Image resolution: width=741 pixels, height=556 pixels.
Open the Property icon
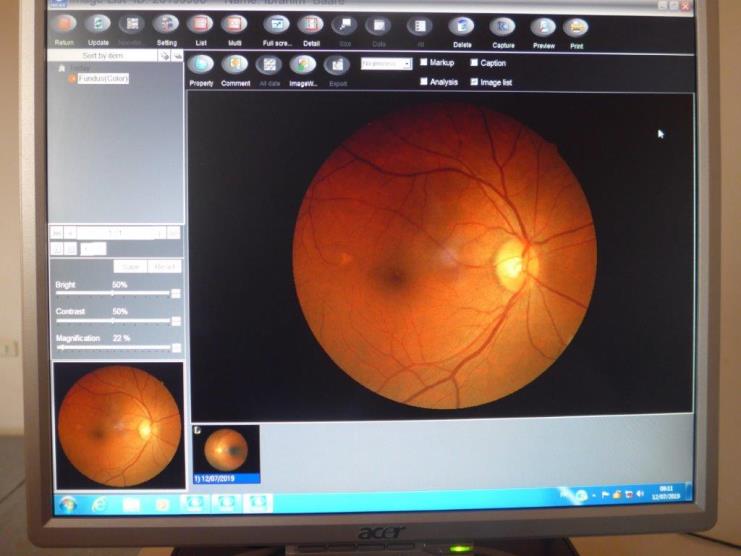click(x=201, y=64)
